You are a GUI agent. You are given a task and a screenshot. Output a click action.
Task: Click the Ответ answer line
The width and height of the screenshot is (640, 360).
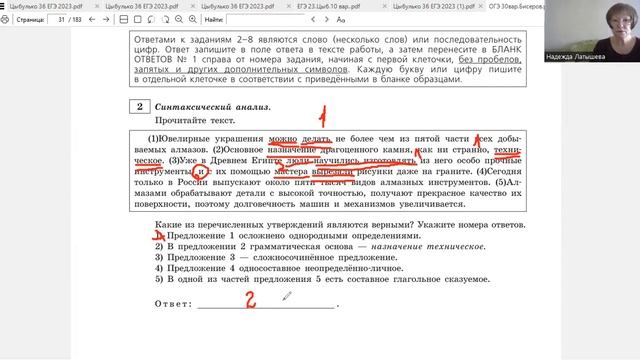(266, 304)
